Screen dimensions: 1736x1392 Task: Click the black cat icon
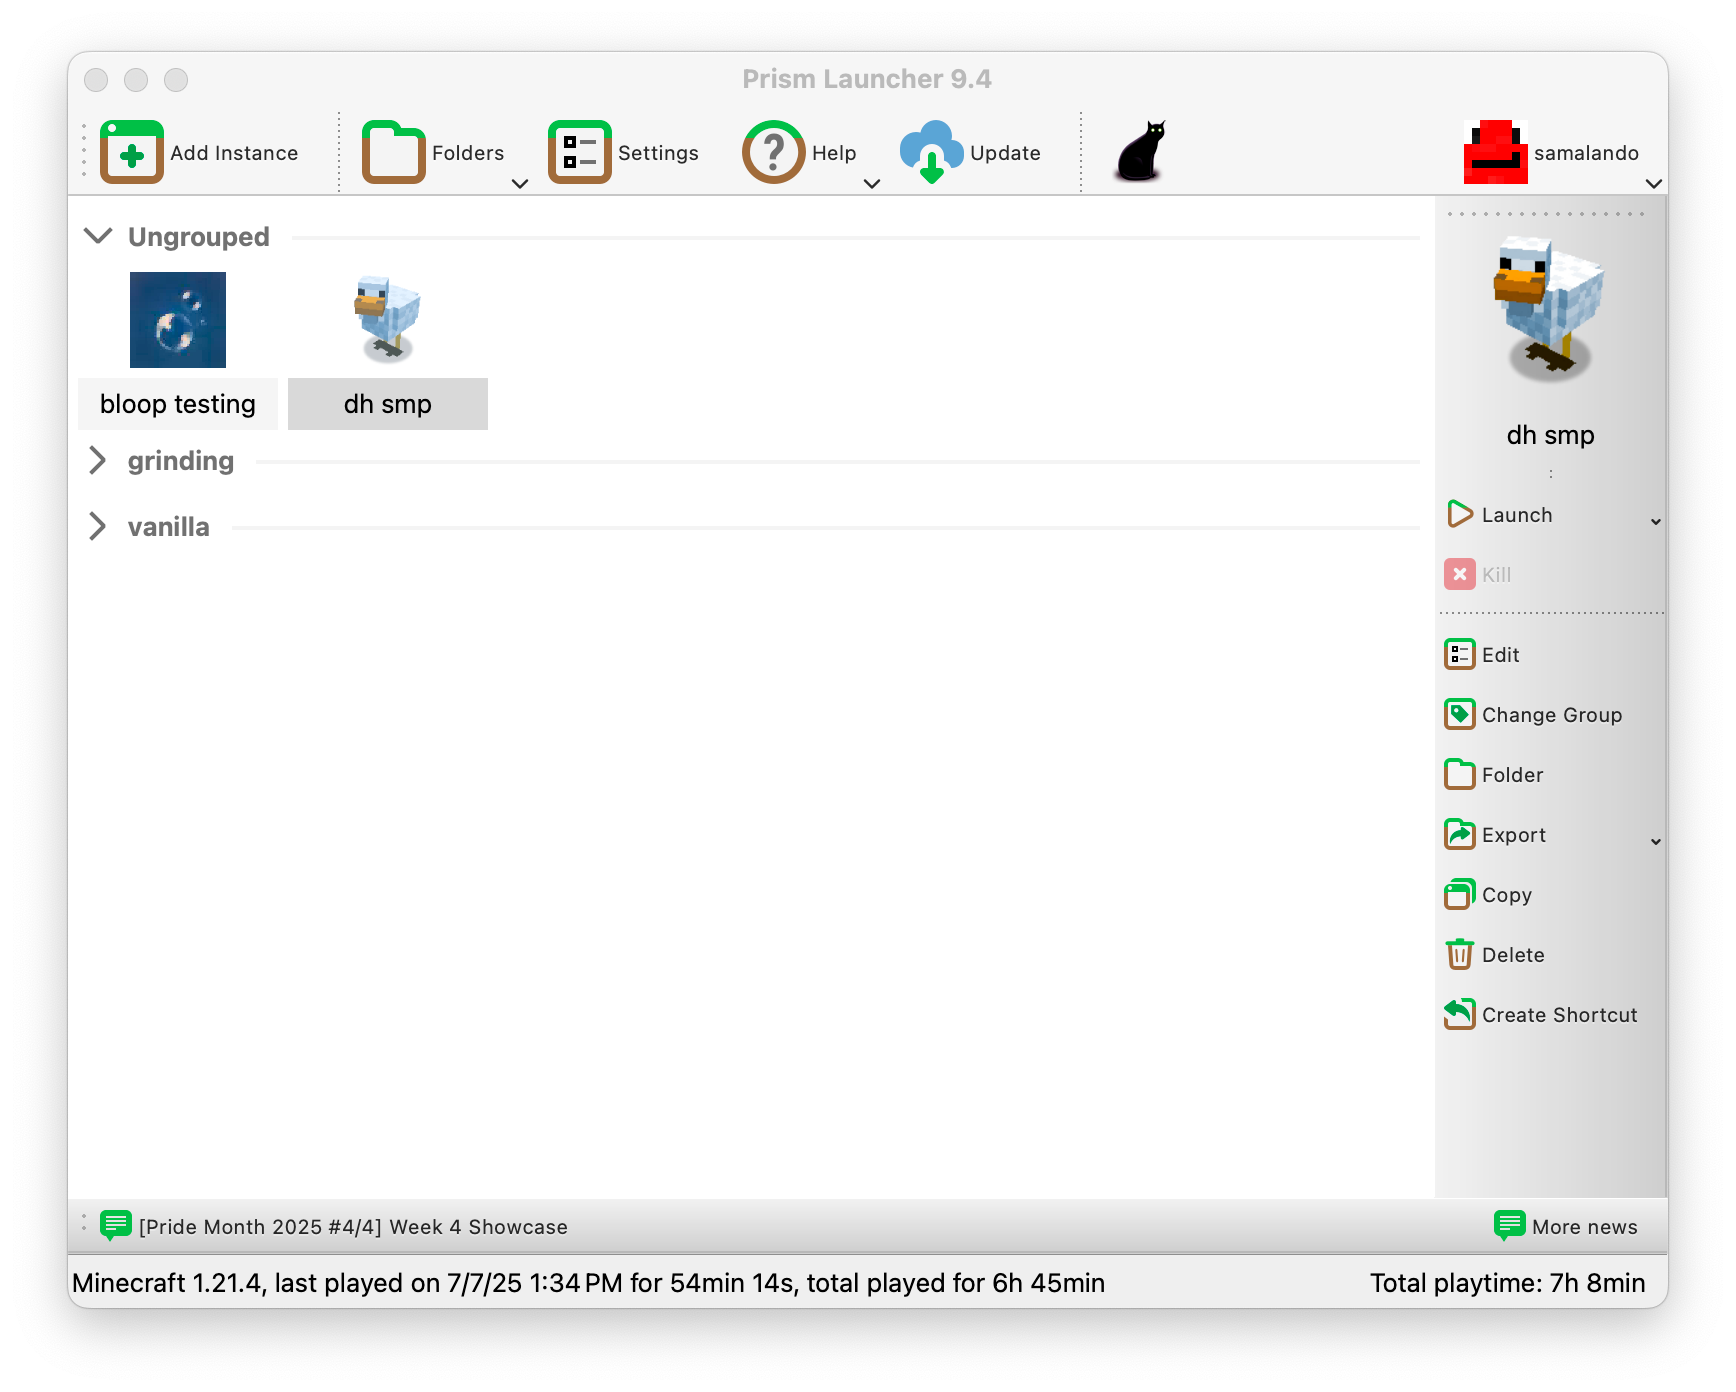tap(1142, 152)
